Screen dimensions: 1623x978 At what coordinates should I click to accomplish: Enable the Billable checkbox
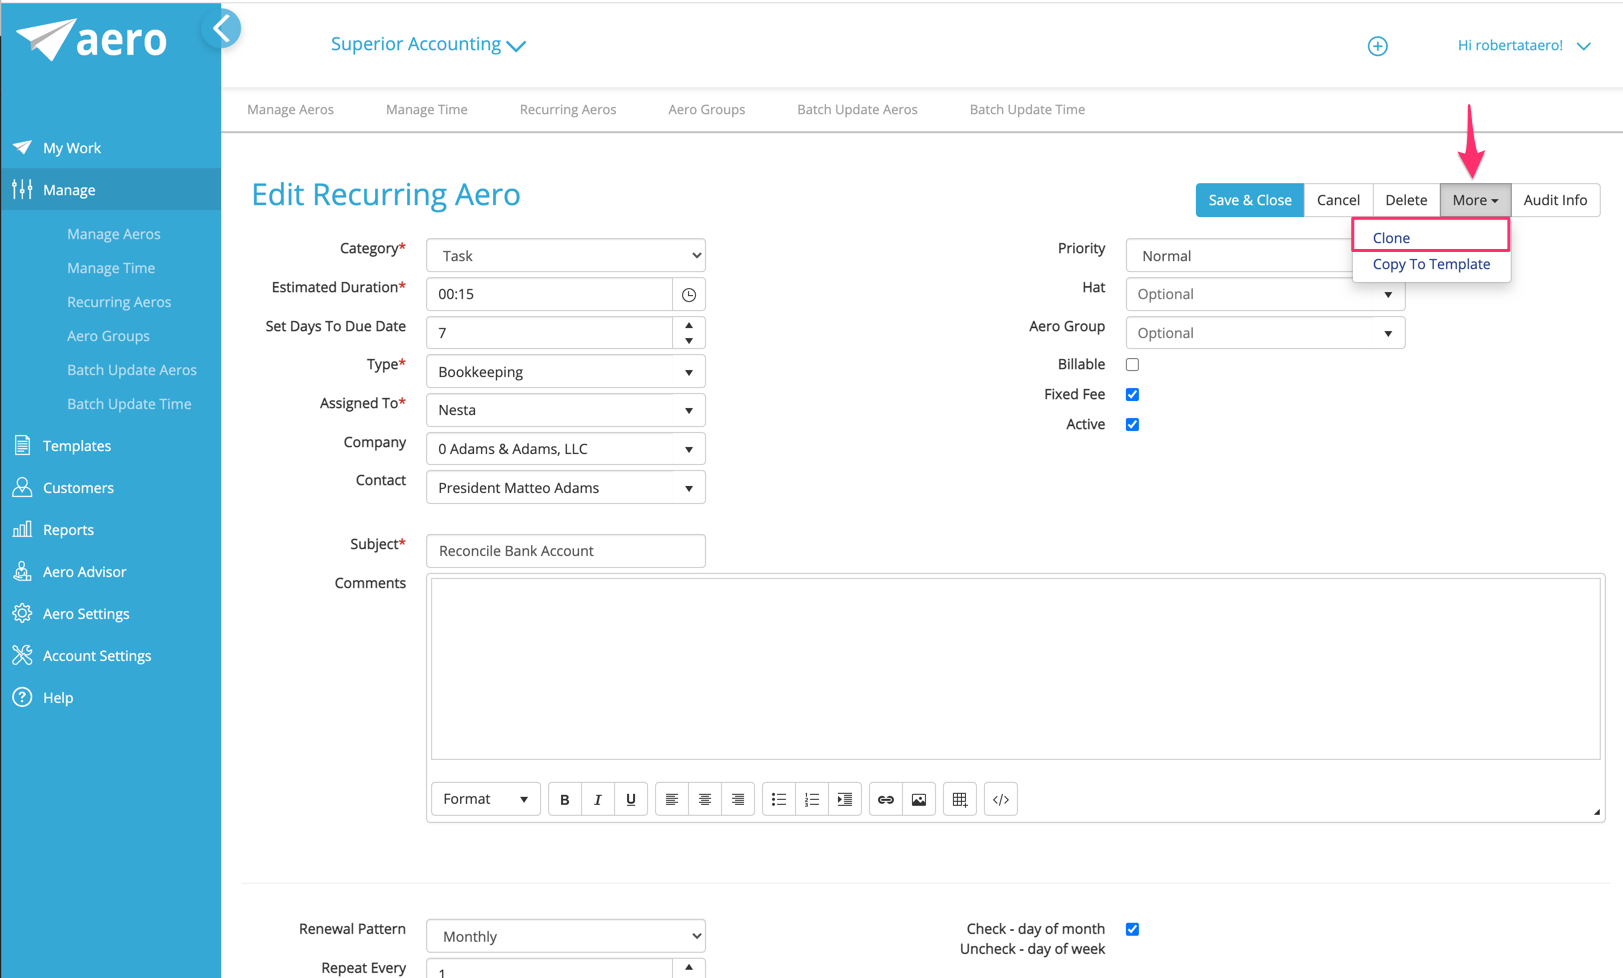1132,365
